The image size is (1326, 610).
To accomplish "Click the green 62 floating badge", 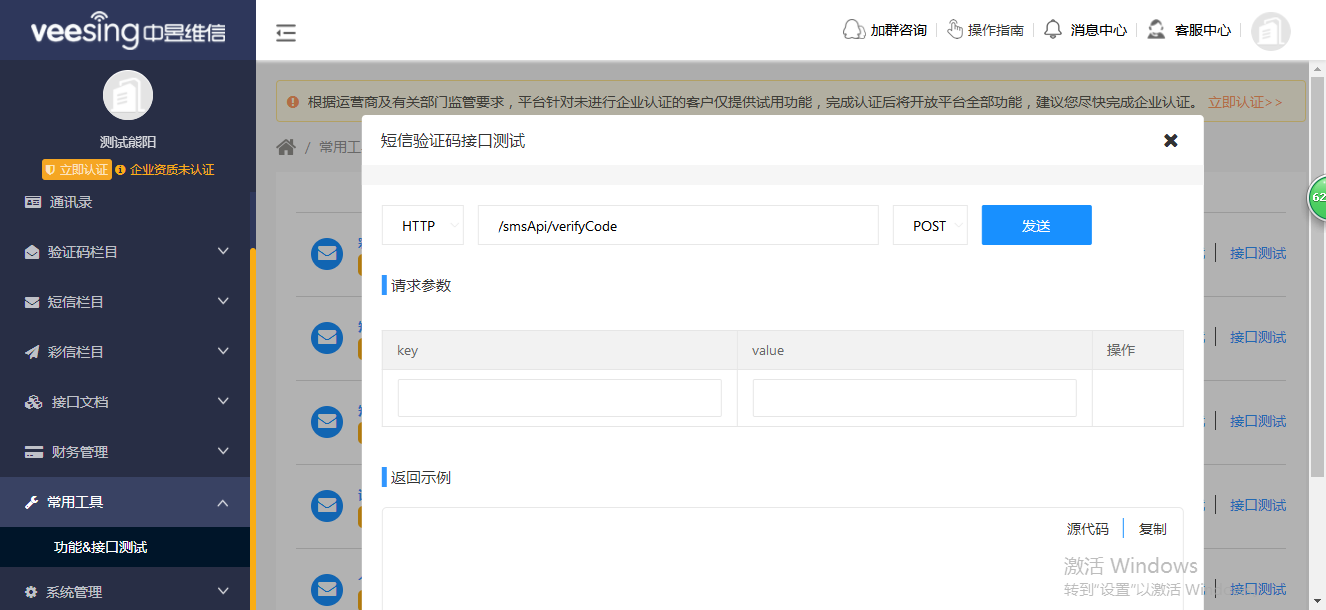I will coord(1318,197).
